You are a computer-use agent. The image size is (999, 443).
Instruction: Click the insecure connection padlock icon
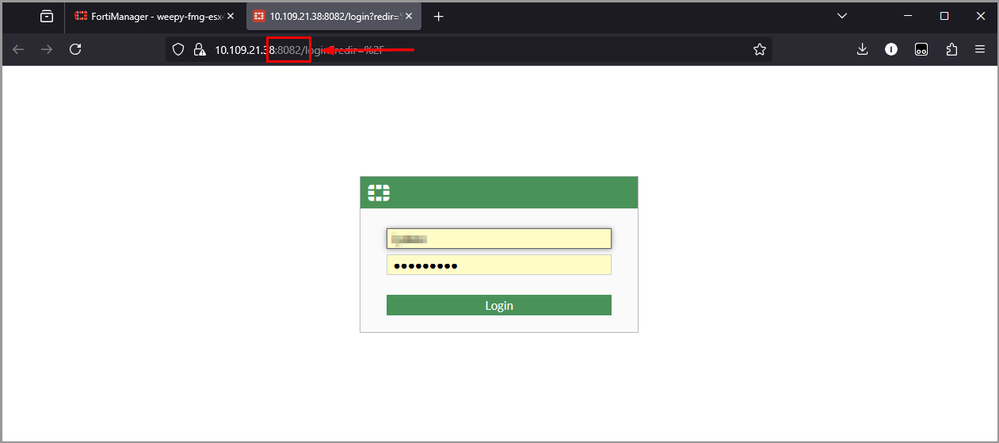click(199, 49)
